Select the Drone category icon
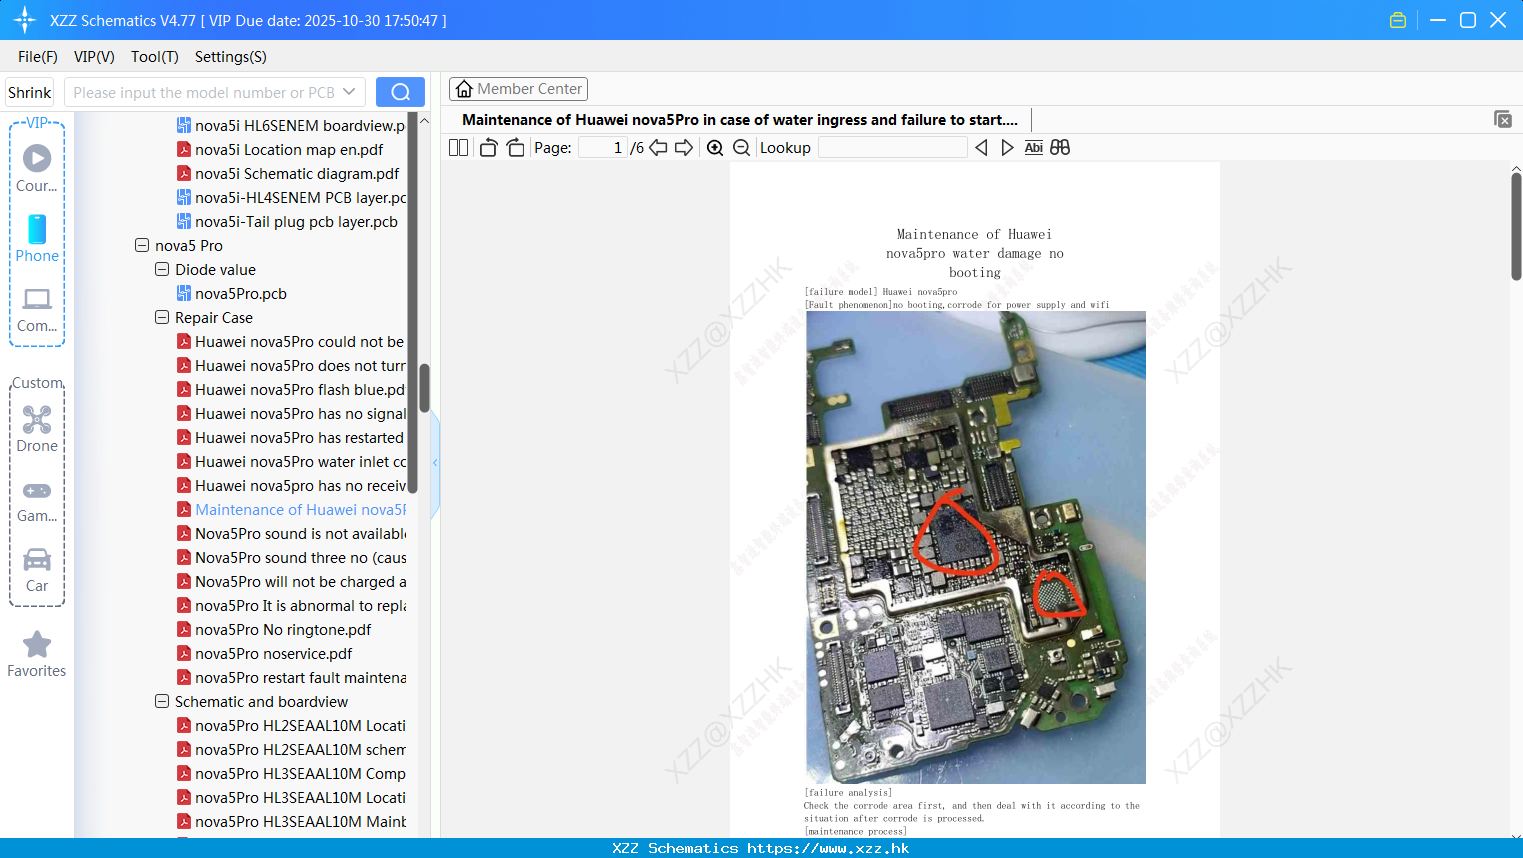This screenshot has height=858, width=1523. coord(37,429)
